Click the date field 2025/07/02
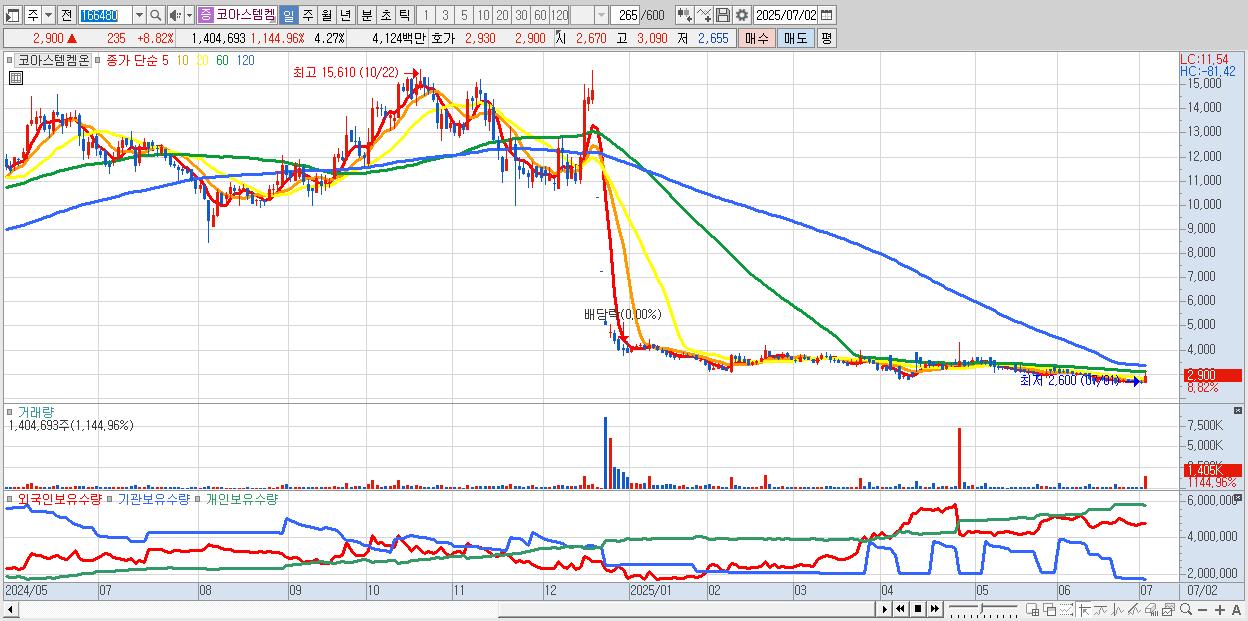Image resolution: width=1248 pixels, height=621 pixels. click(786, 16)
